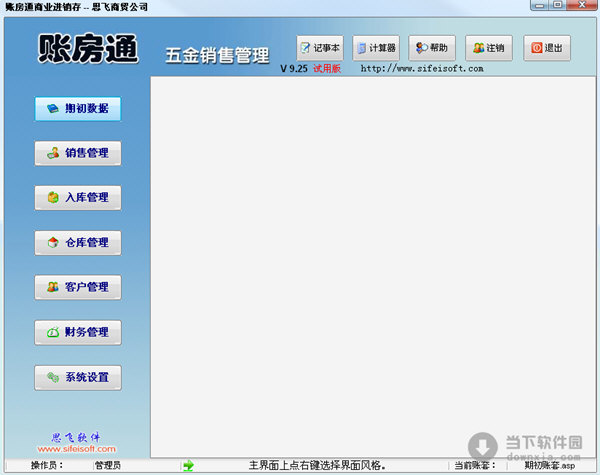Close the 账房通 window

[582, 5]
